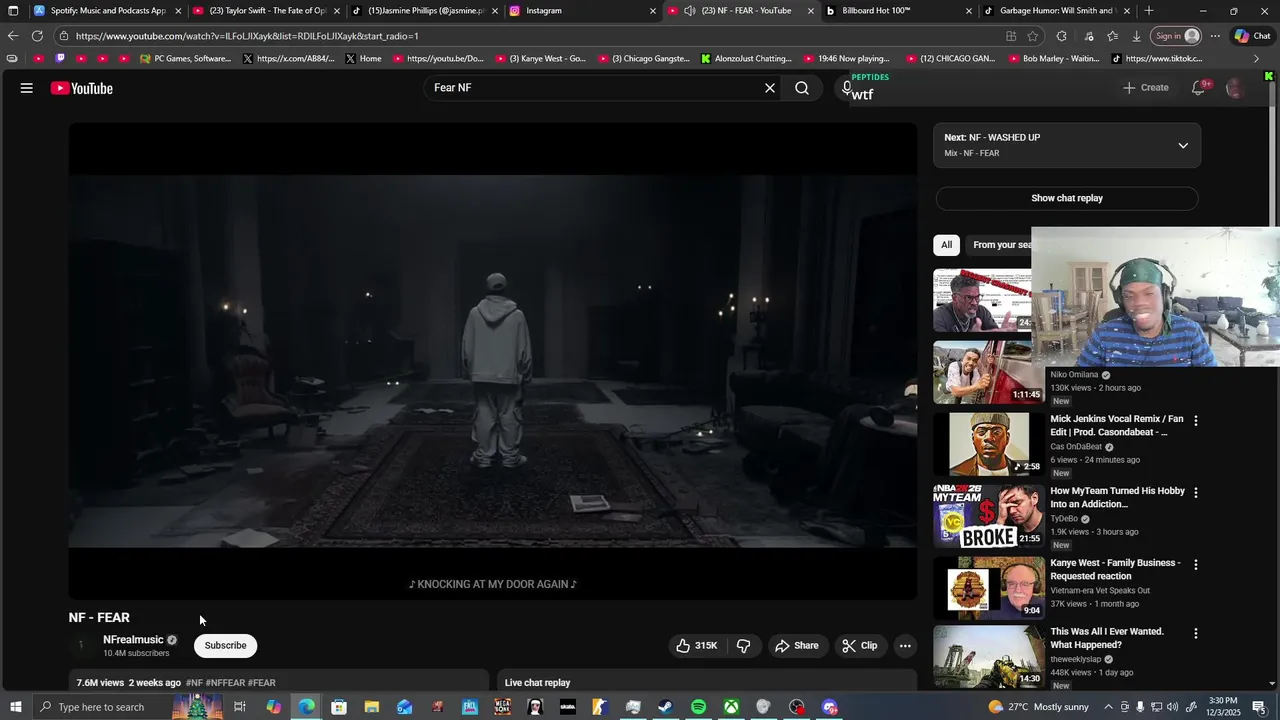The image size is (1280, 720).
Task: Open File Explorer from taskbar
Action: point(372,707)
